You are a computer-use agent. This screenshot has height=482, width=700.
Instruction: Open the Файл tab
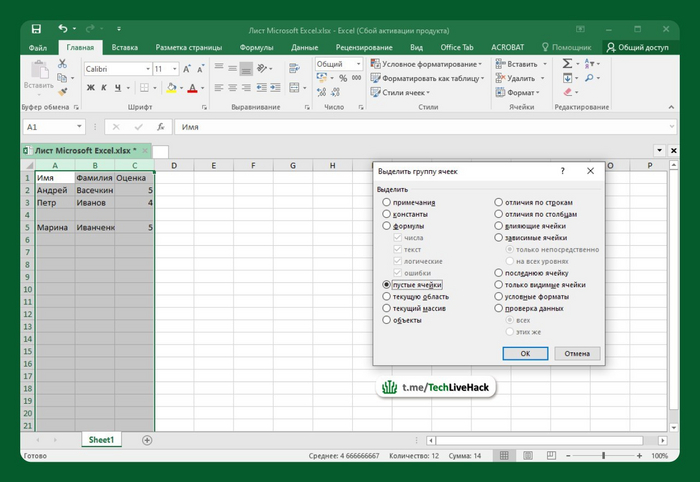coord(38,47)
